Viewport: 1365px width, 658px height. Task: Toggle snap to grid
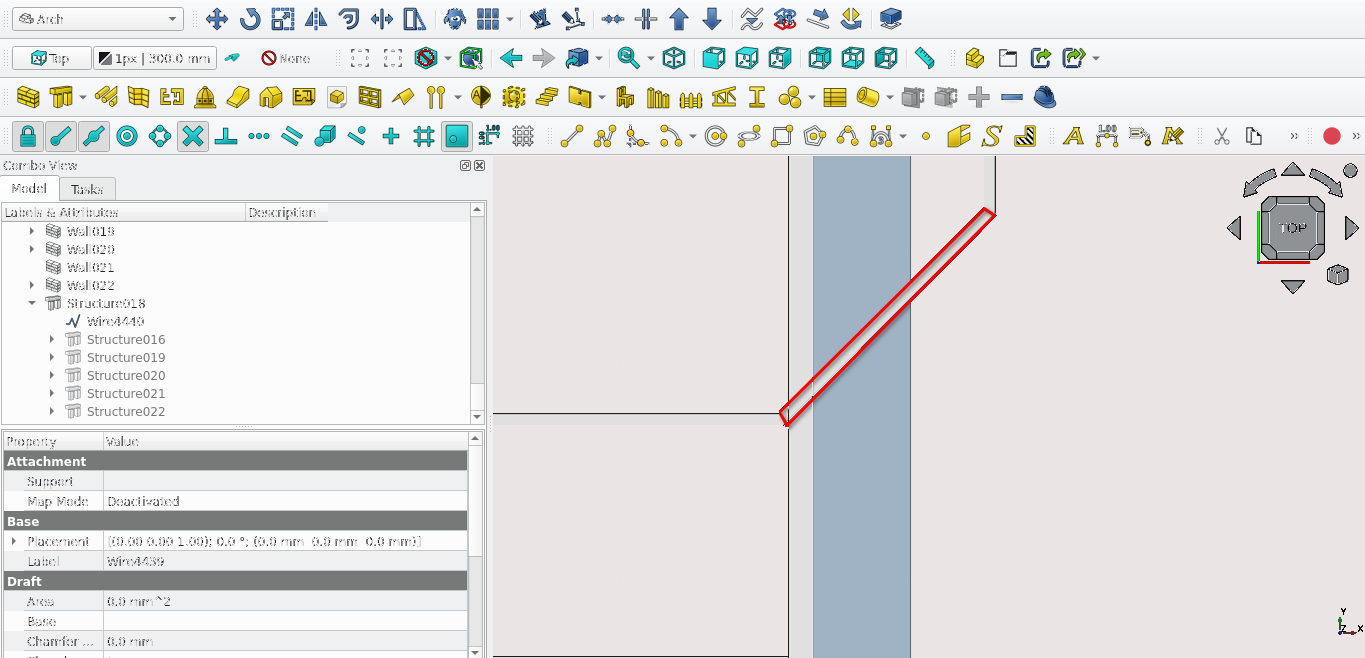click(x=423, y=136)
